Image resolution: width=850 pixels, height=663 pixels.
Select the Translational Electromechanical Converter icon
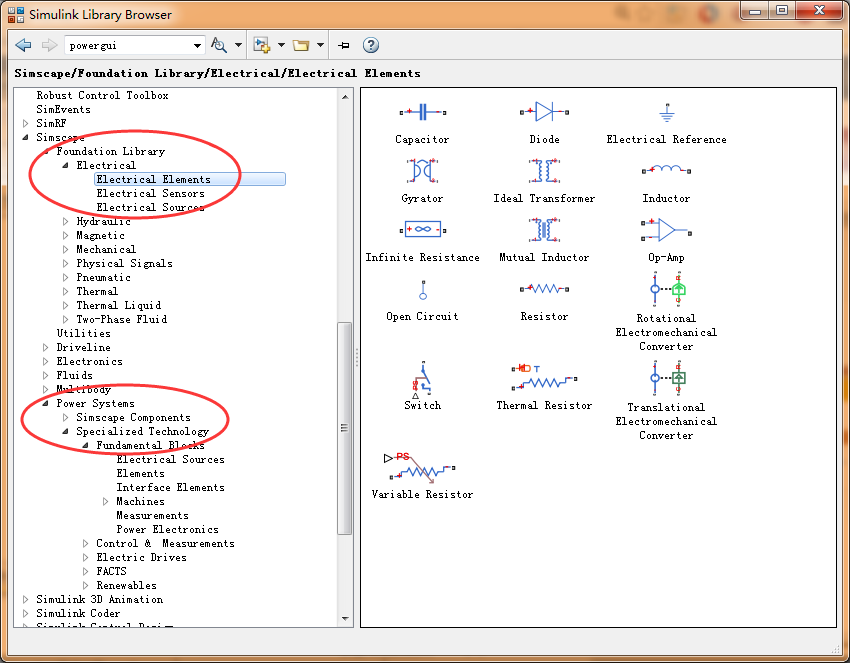667,378
